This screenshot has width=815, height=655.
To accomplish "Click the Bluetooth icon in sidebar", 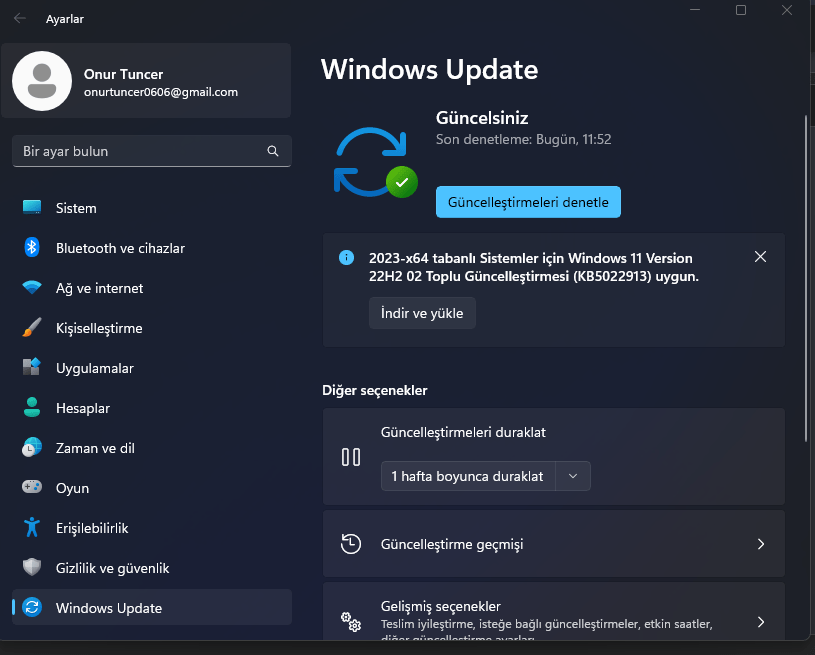I will [x=32, y=247].
